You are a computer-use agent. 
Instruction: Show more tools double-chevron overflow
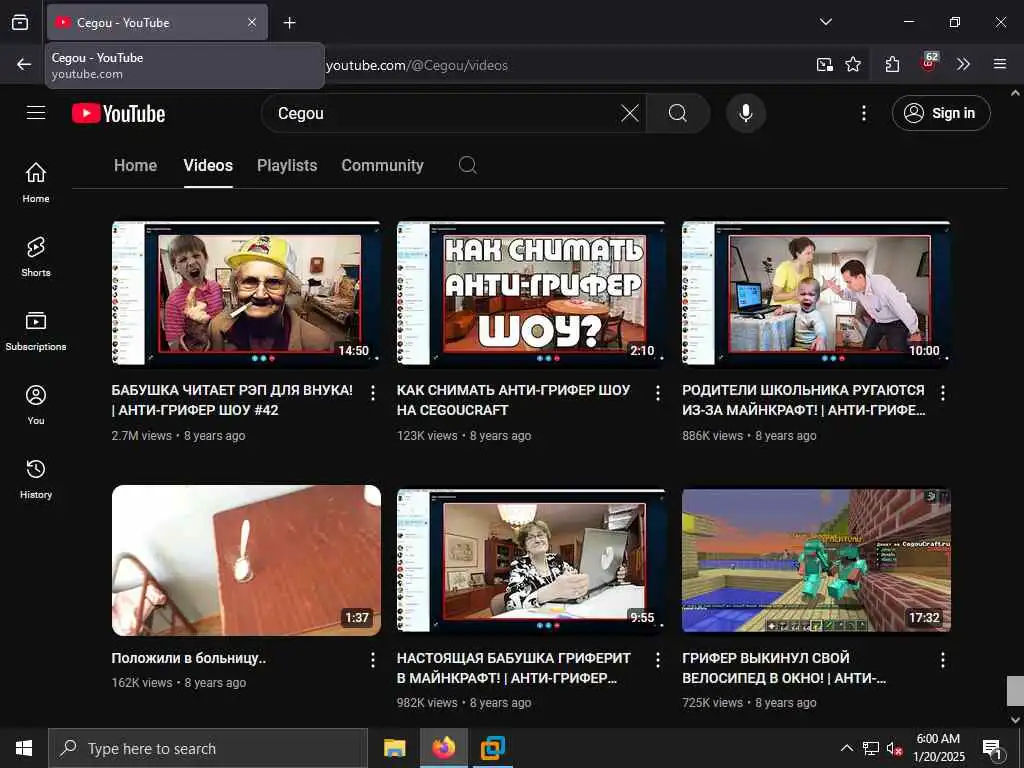tap(963, 64)
